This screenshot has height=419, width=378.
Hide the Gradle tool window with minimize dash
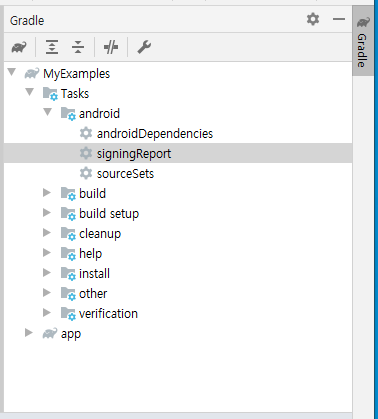point(339,19)
